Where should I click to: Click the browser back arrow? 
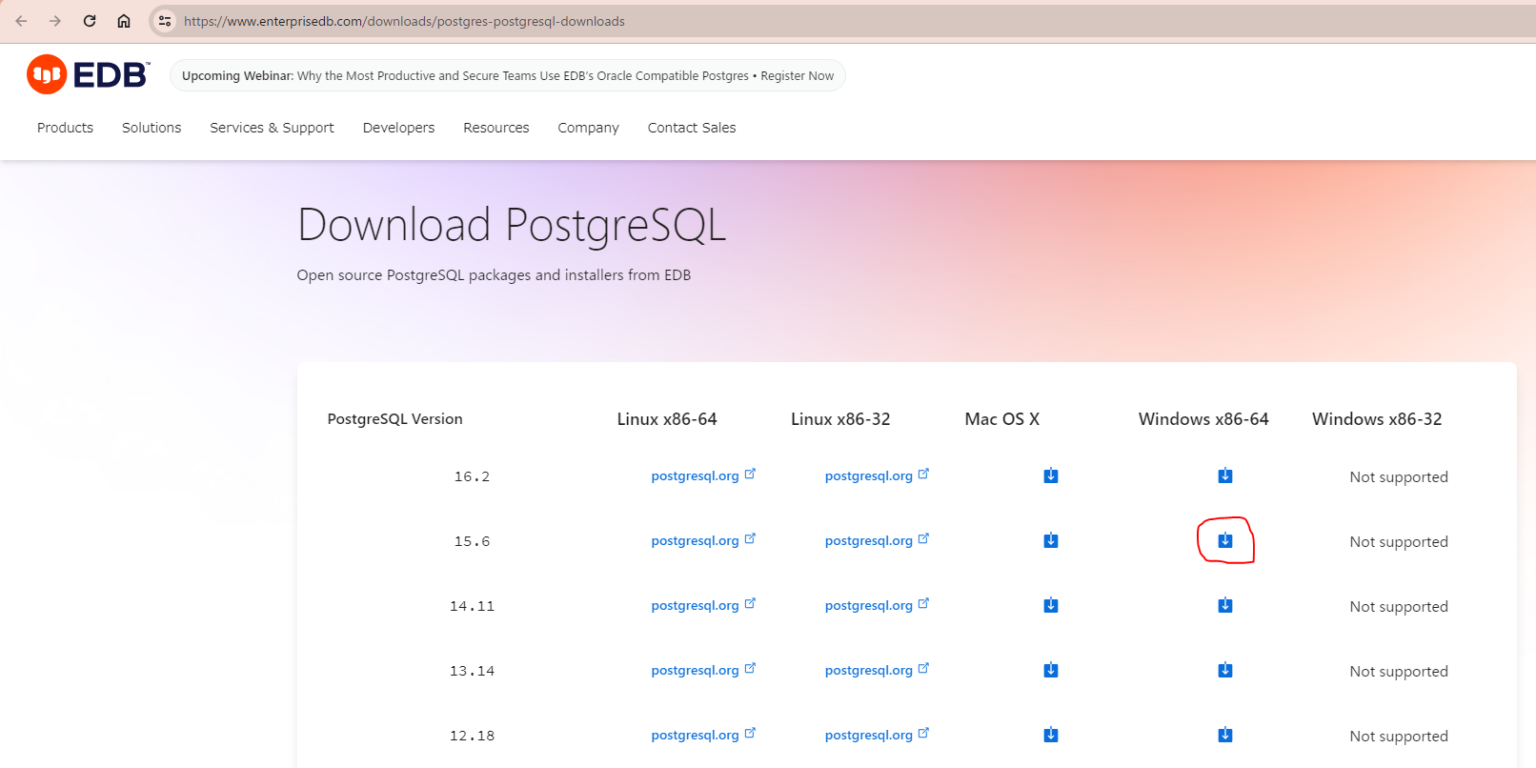click(20, 20)
